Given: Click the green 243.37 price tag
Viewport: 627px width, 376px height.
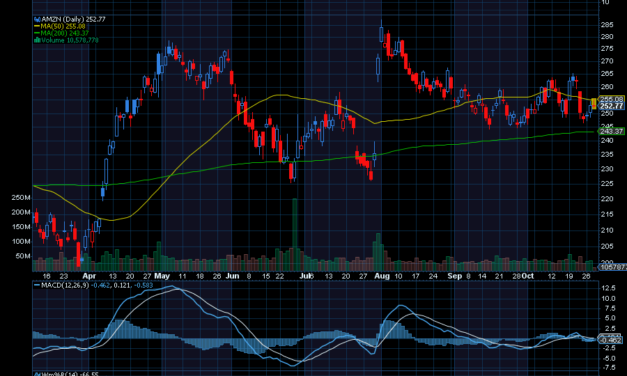Looking at the screenshot, I should point(611,131).
